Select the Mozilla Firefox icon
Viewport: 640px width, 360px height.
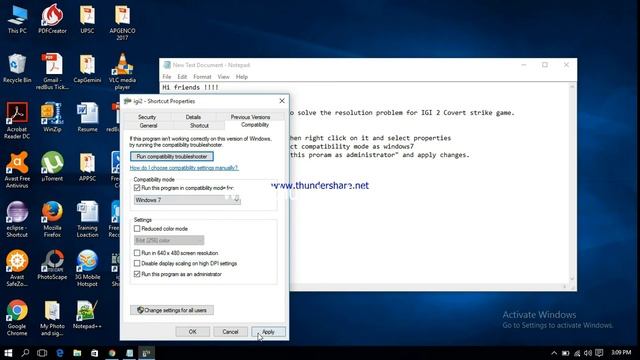pos(52,220)
